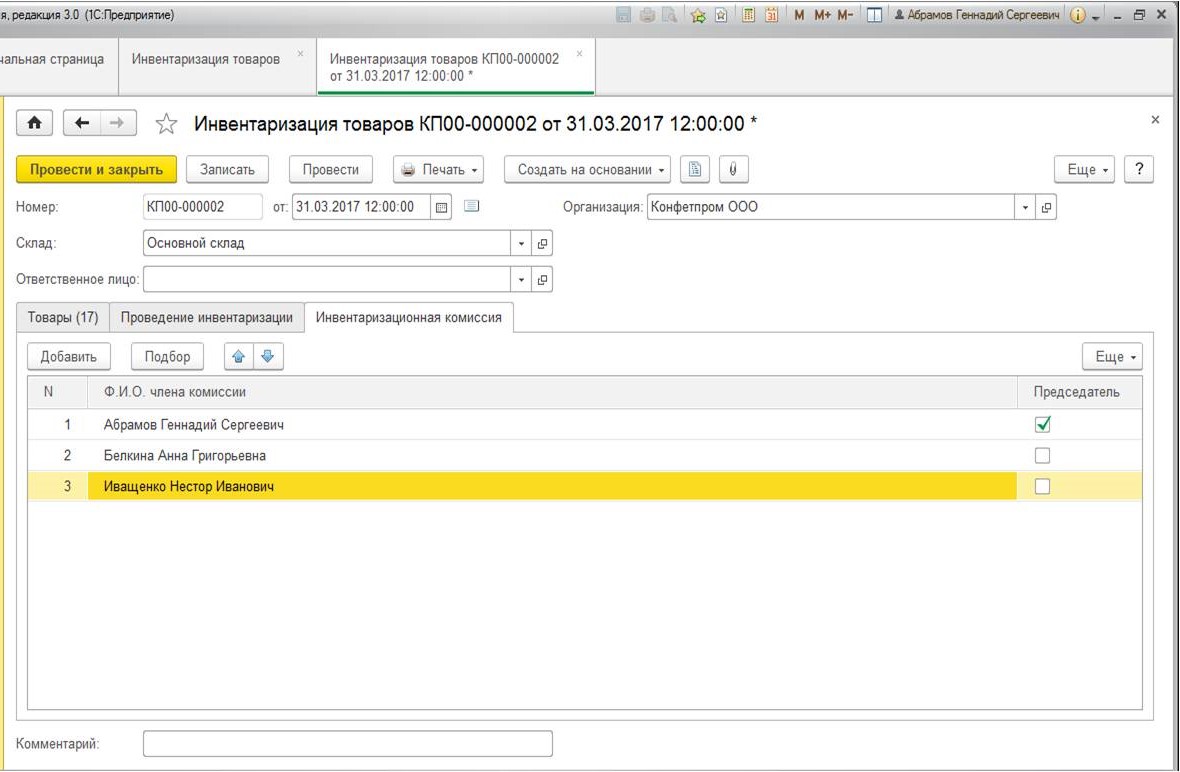Click the Провести и закрыть button
This screenshot has height=772, width=1180.
[x=96, y=169]
